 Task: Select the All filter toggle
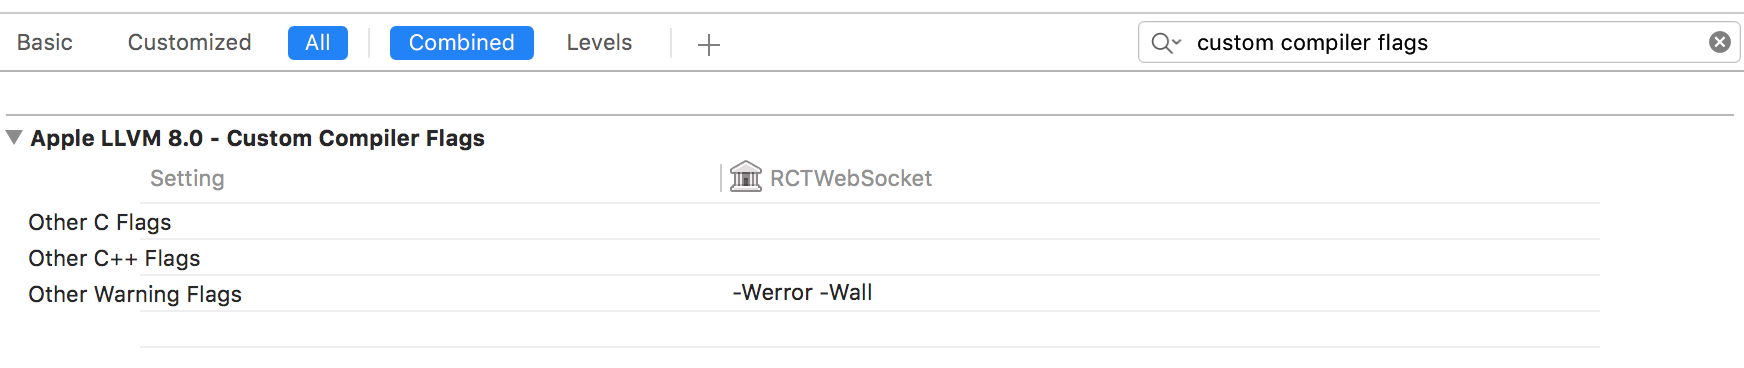318,43
